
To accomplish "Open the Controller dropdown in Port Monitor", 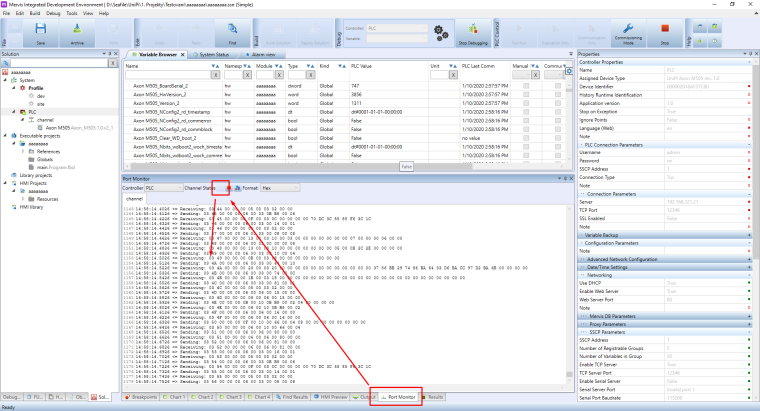I will pos(164,187).
